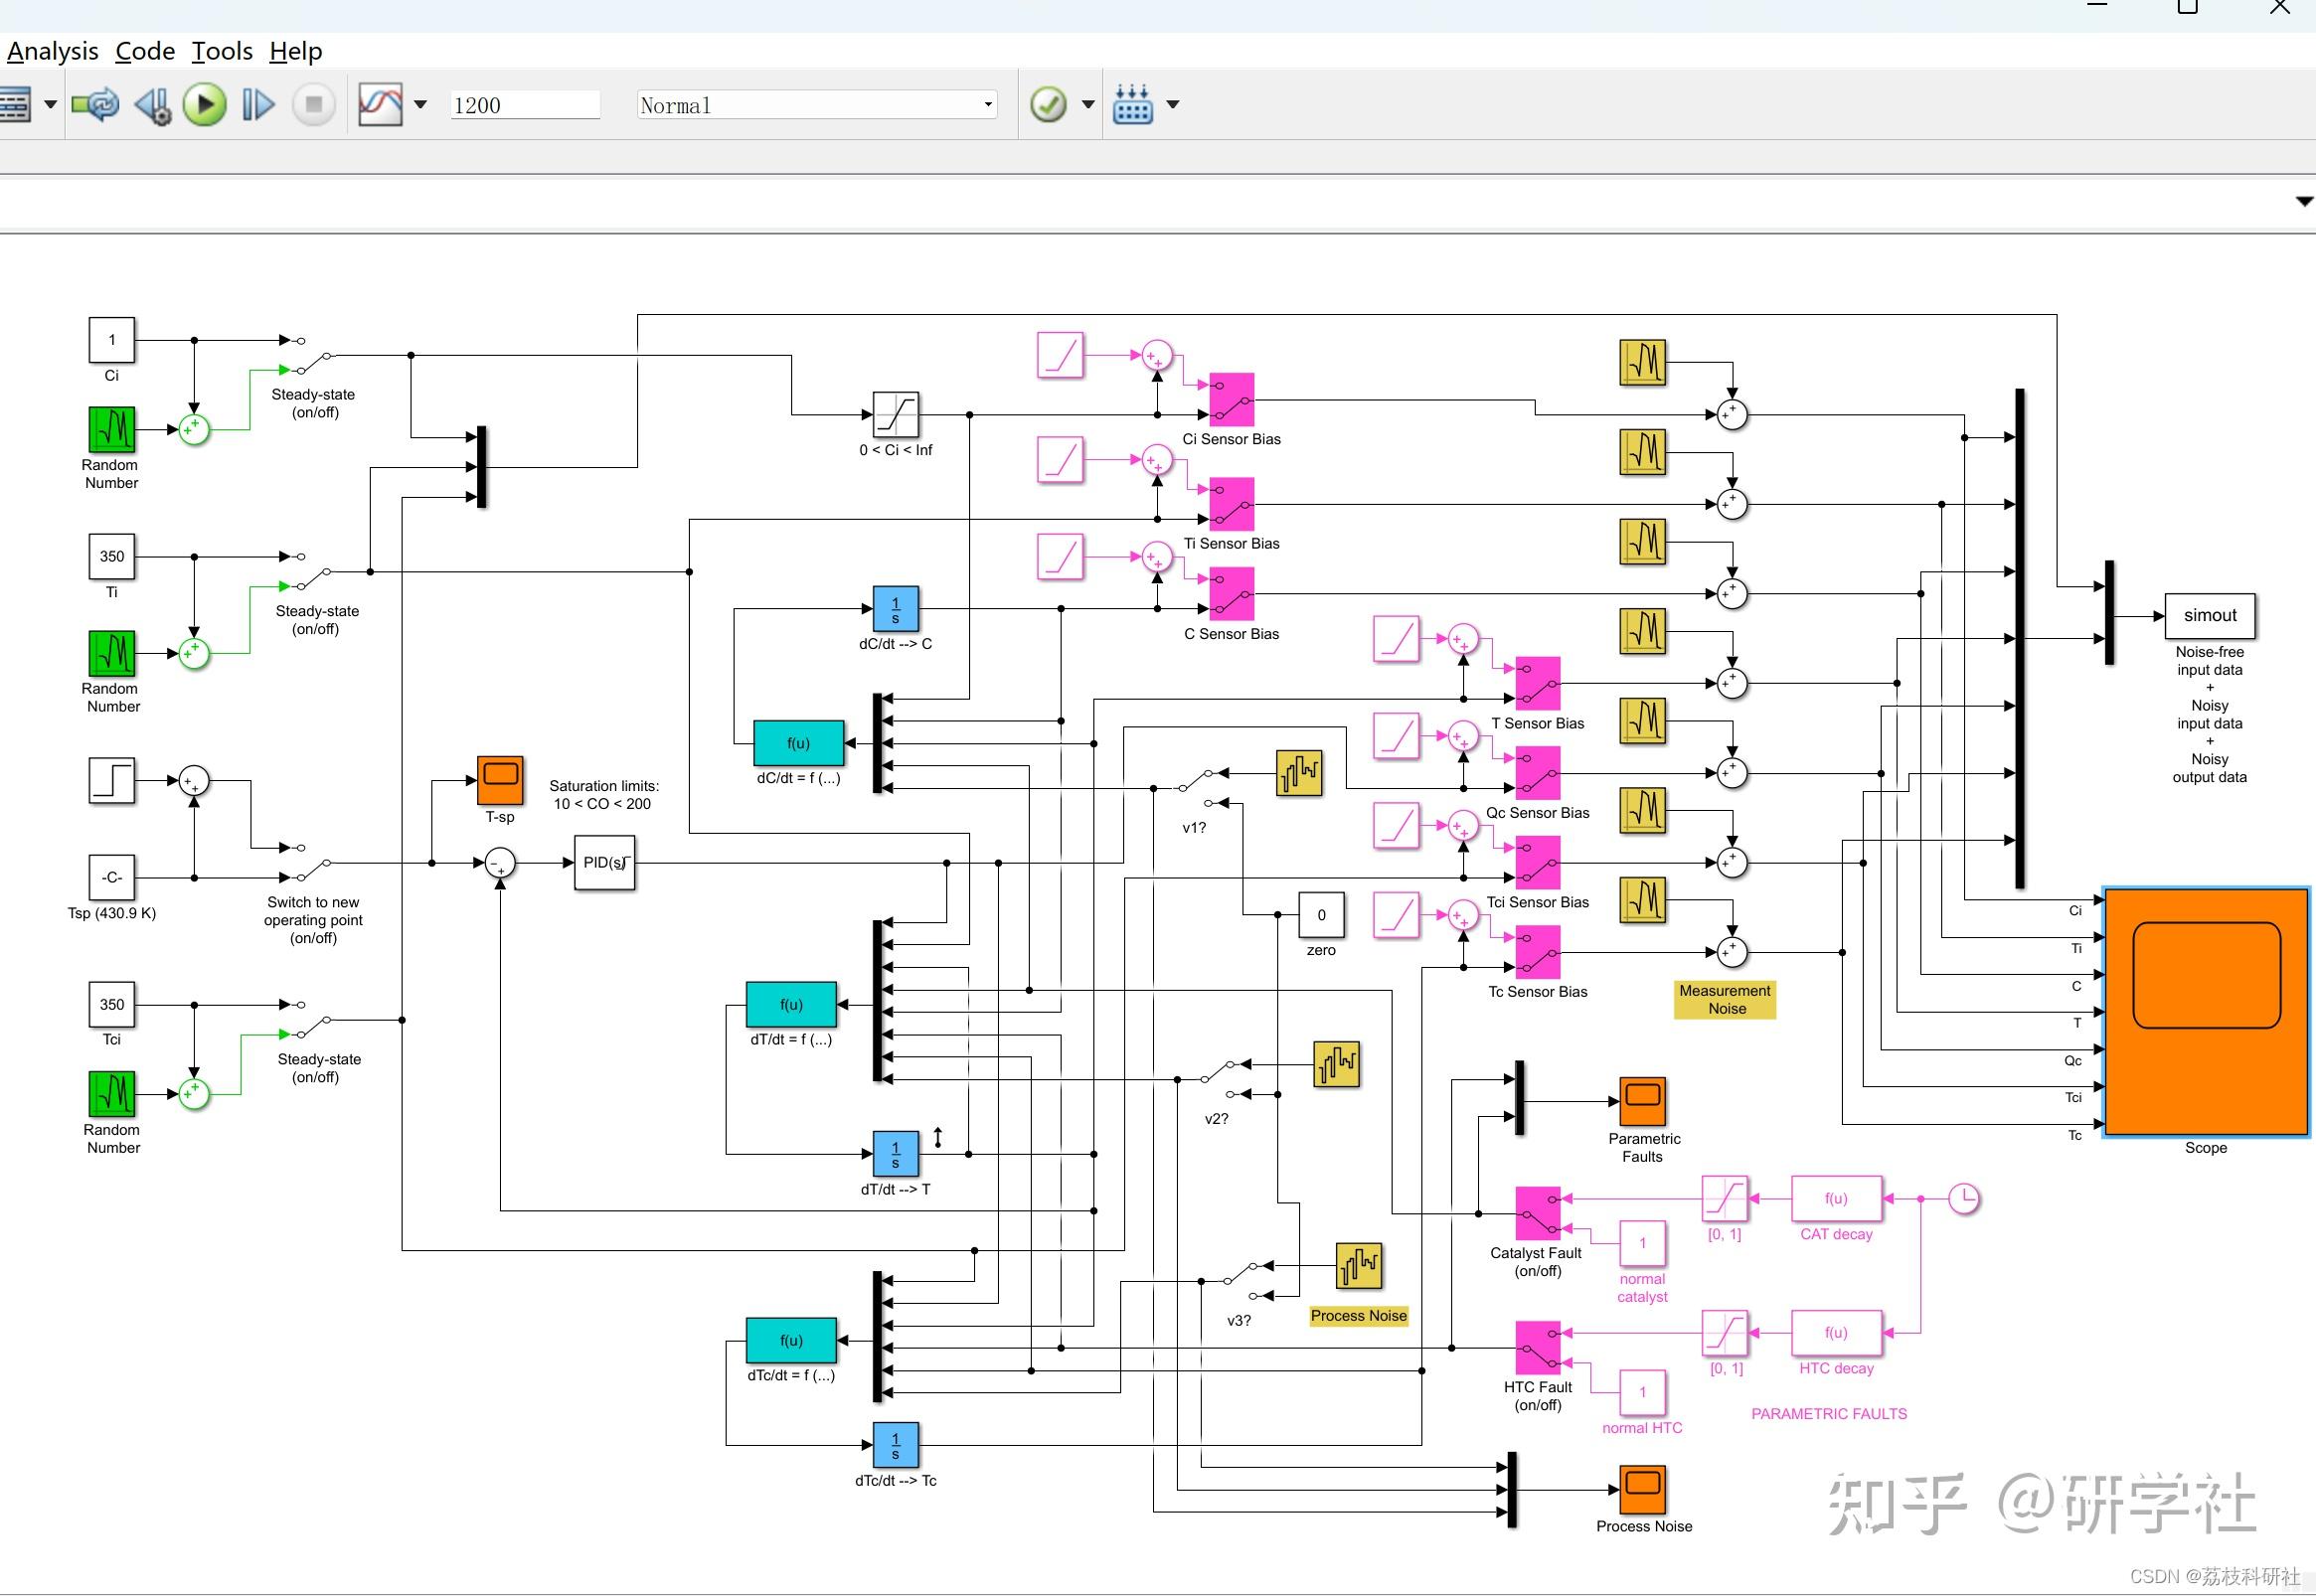Open the Tools menu

click(x=221, y=50)
